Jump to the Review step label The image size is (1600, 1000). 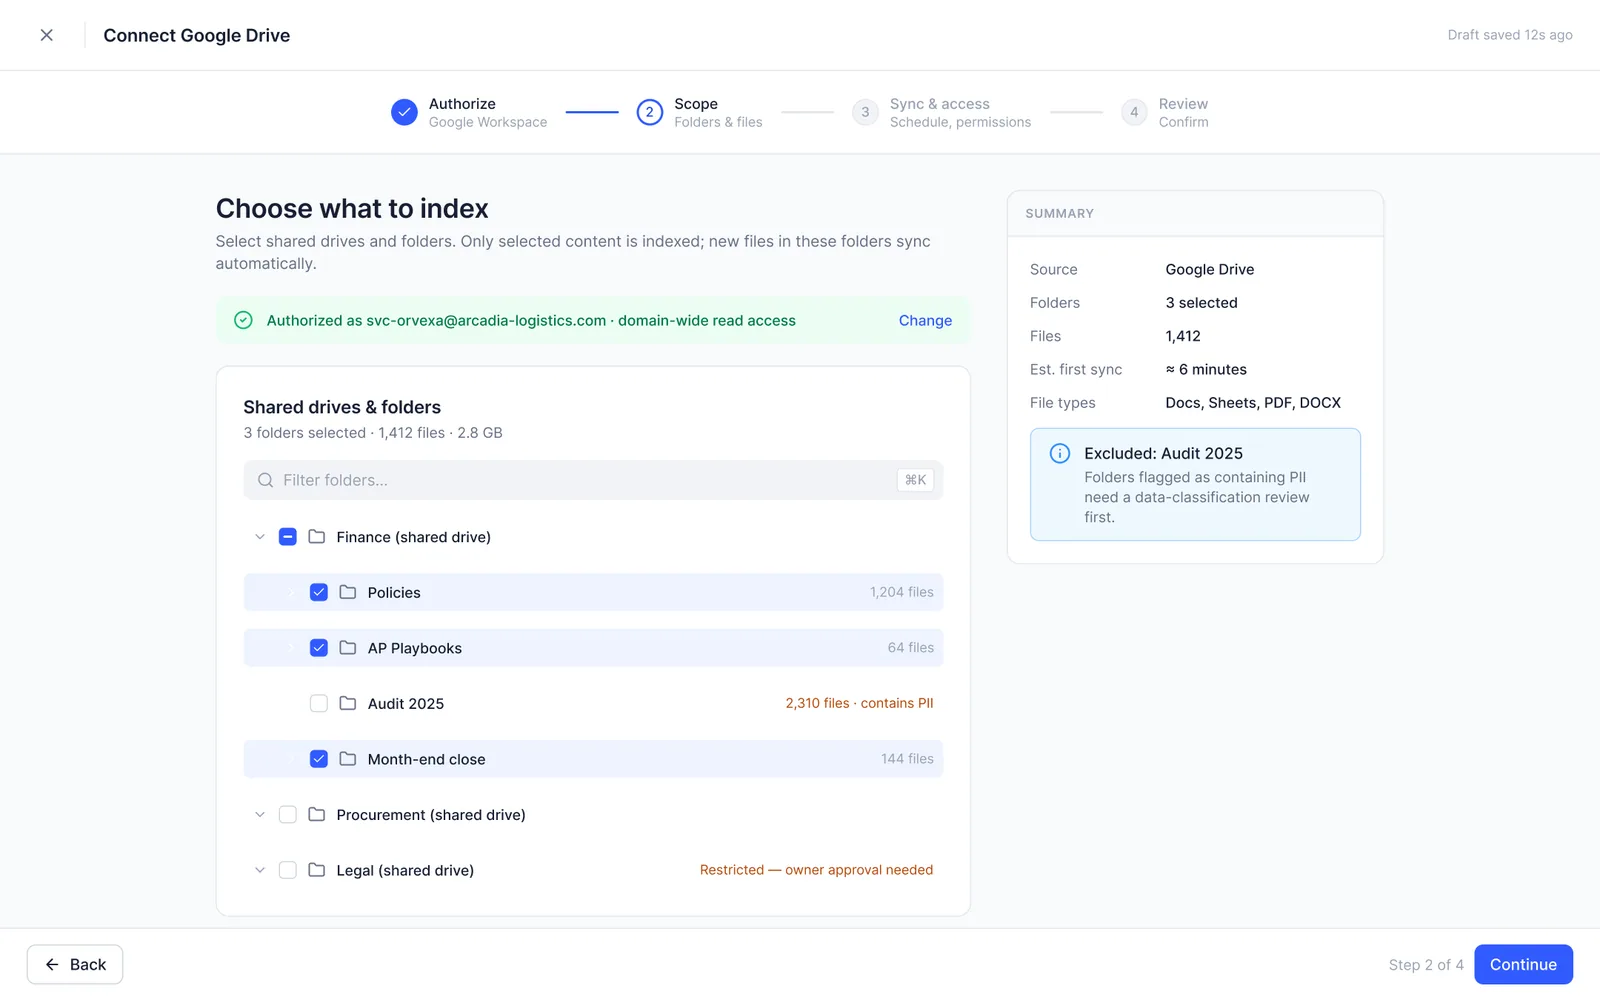pos(1183,104)
